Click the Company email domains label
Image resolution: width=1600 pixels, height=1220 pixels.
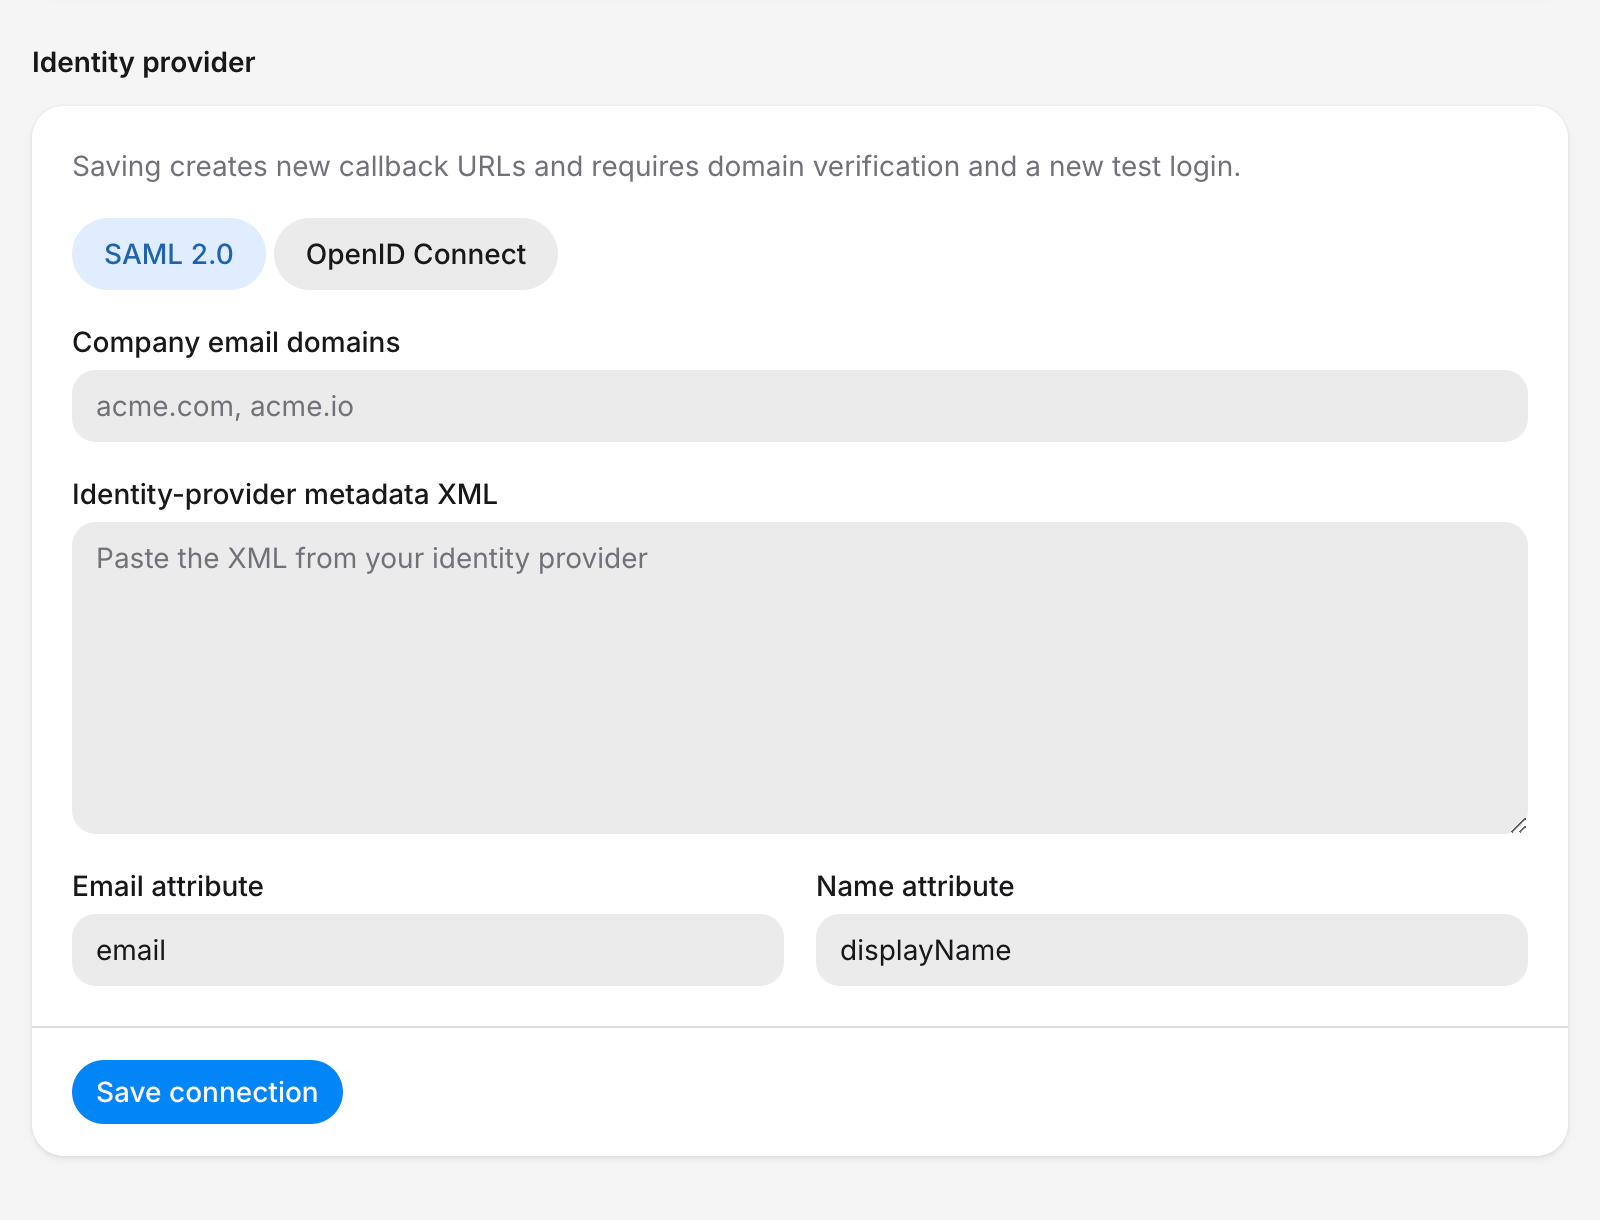click(236, 342)
